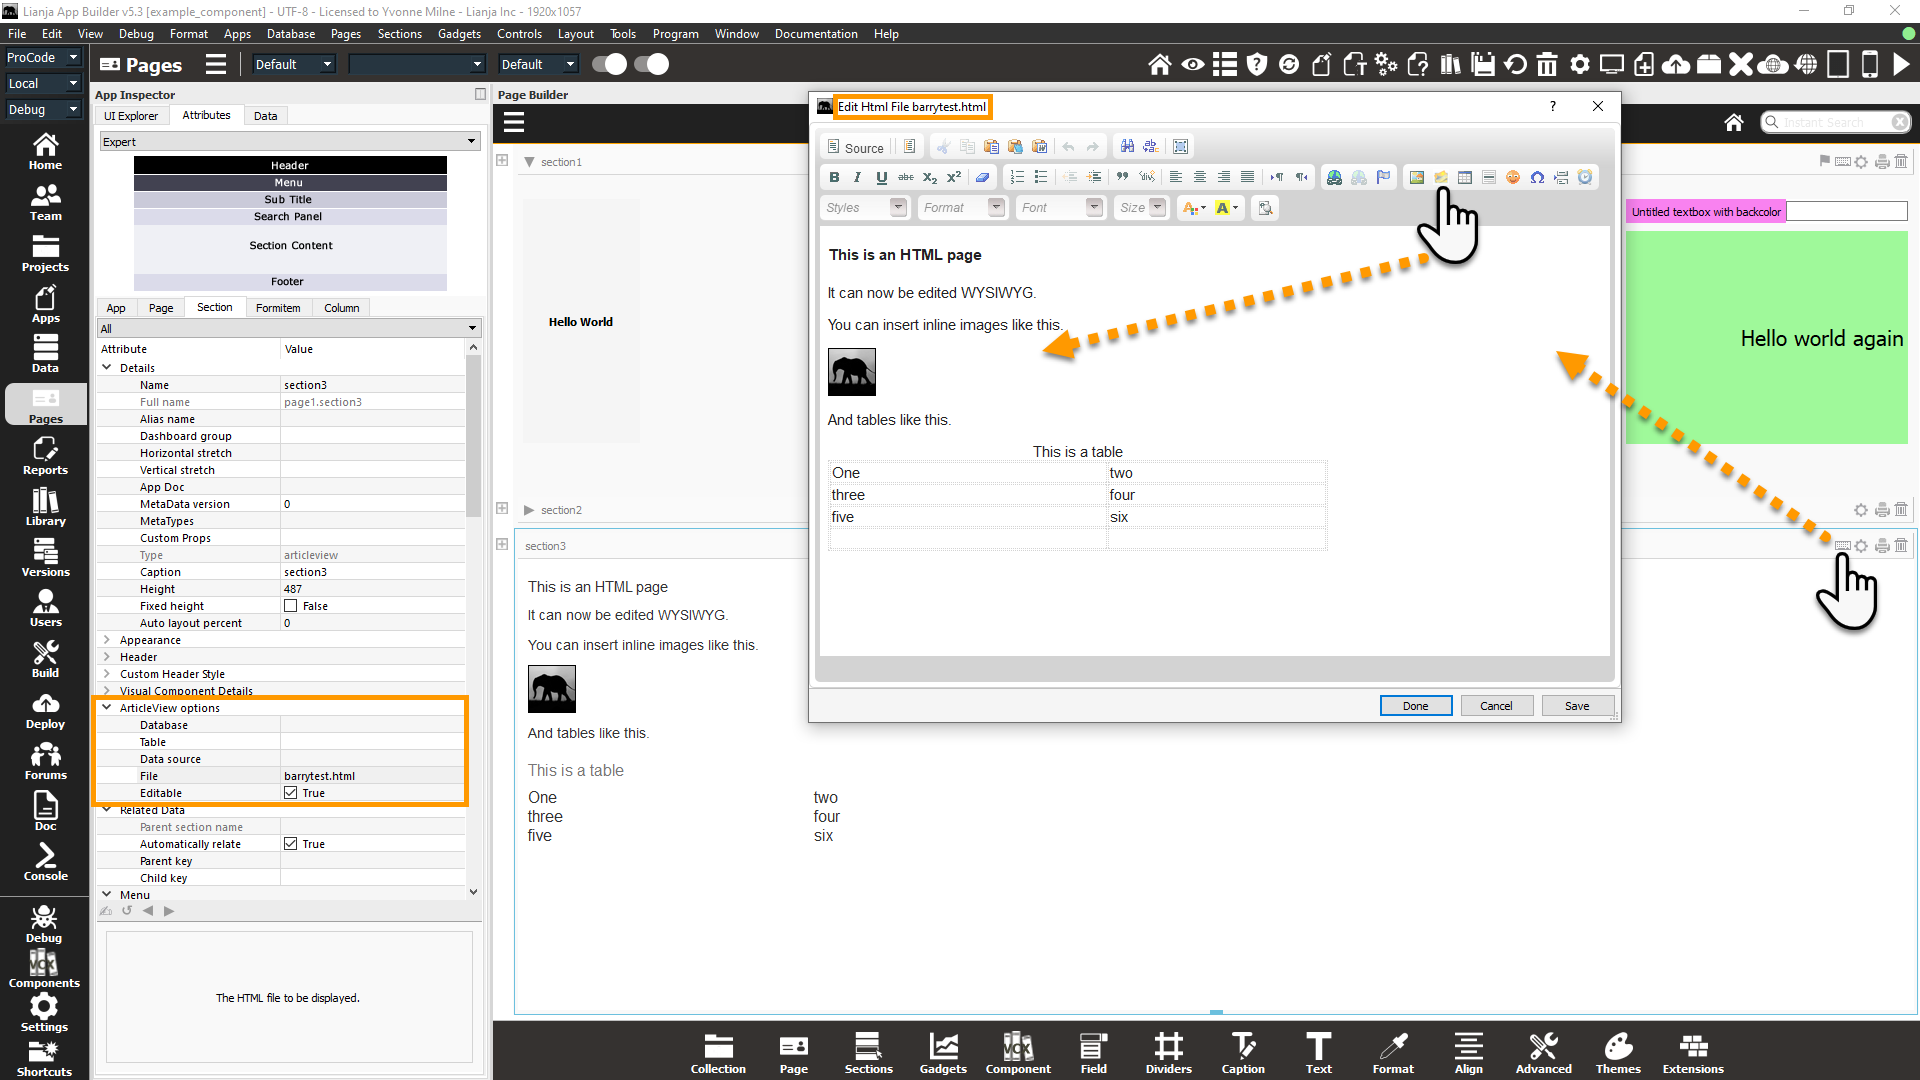This screenshot has height=1080, width=1920.
Task: Click the numbered list icon
Action: [x=1017, y=177]
